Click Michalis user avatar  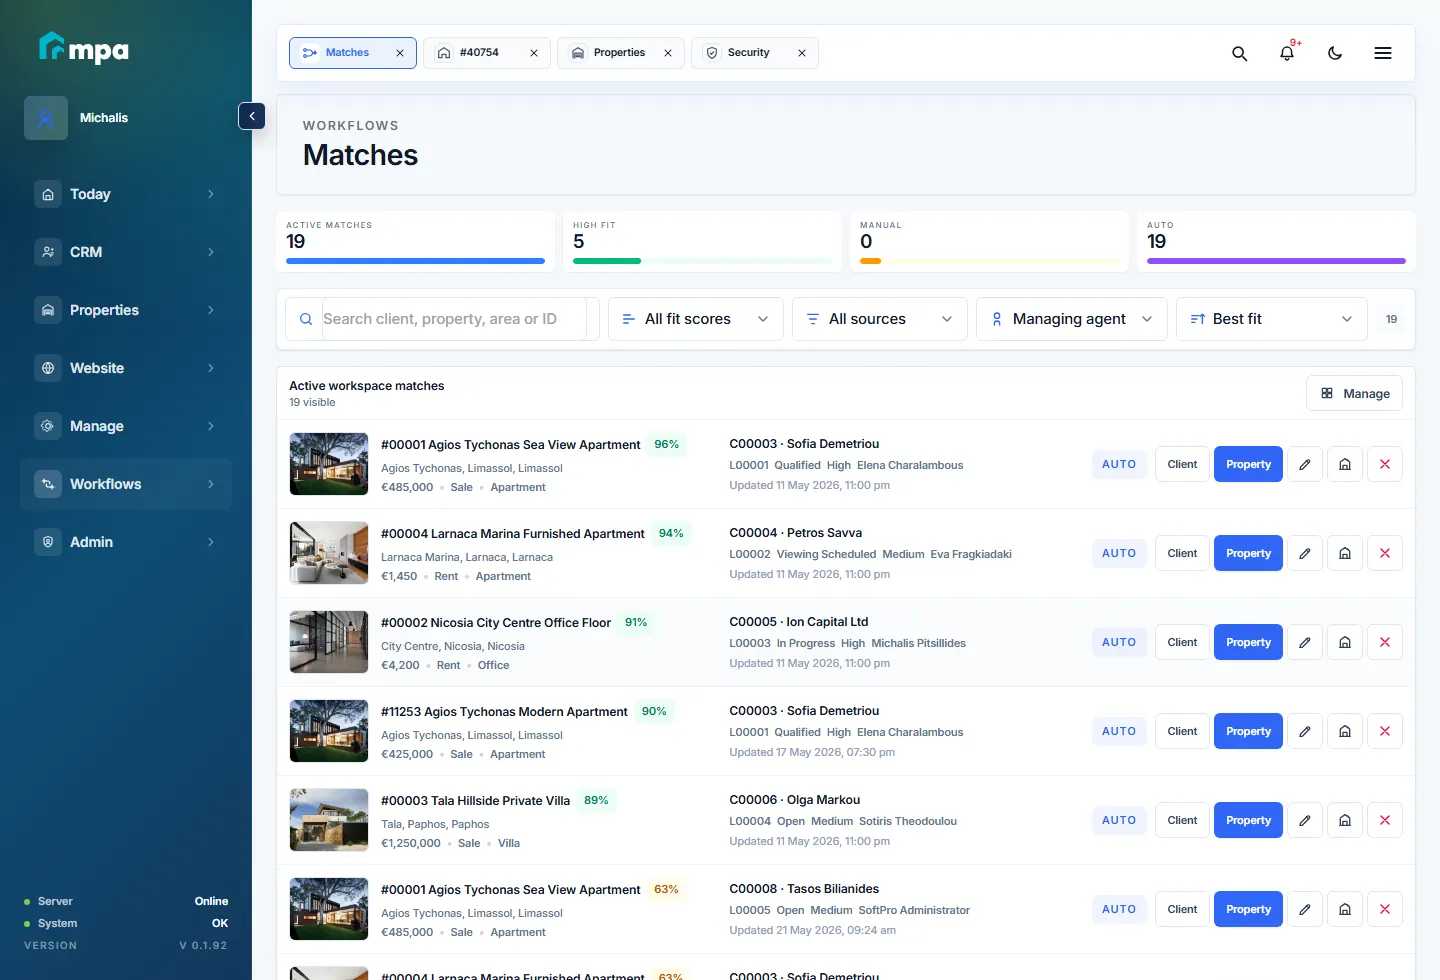46,118
